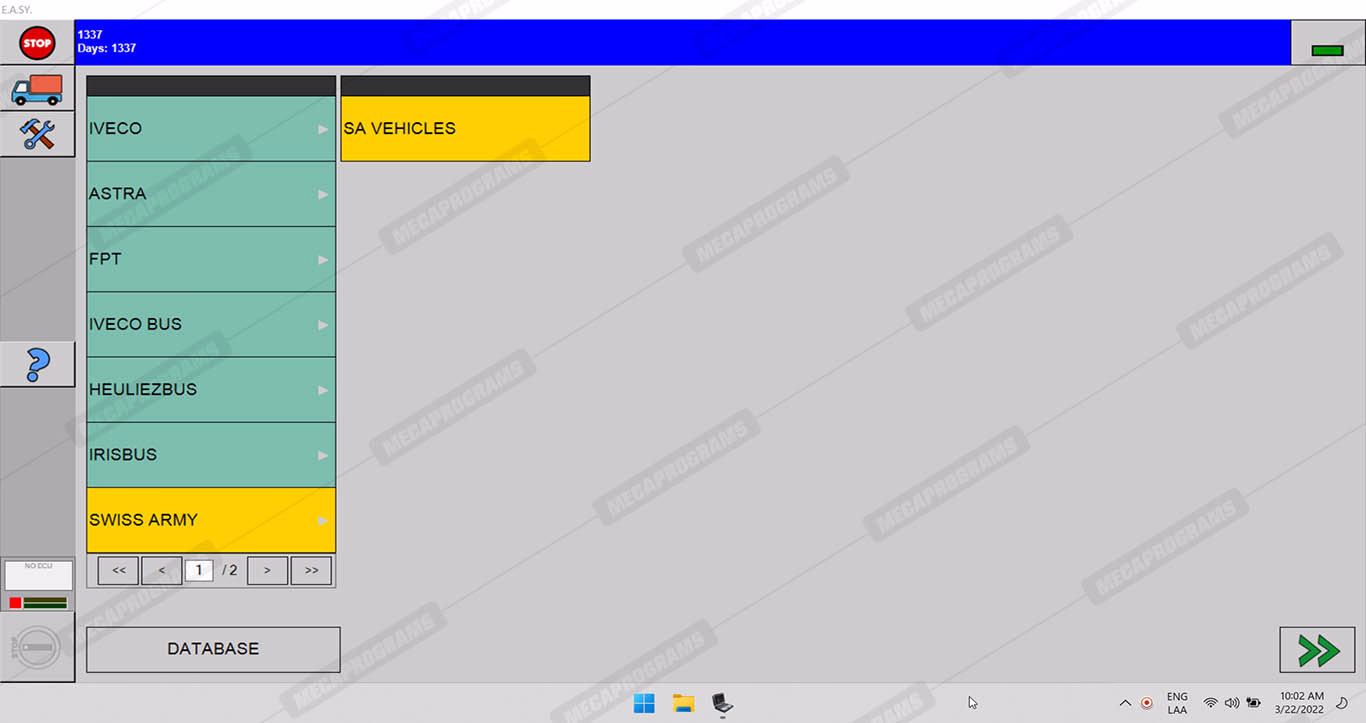Click the greyed-out ignition key stop icon

[38, 647]
